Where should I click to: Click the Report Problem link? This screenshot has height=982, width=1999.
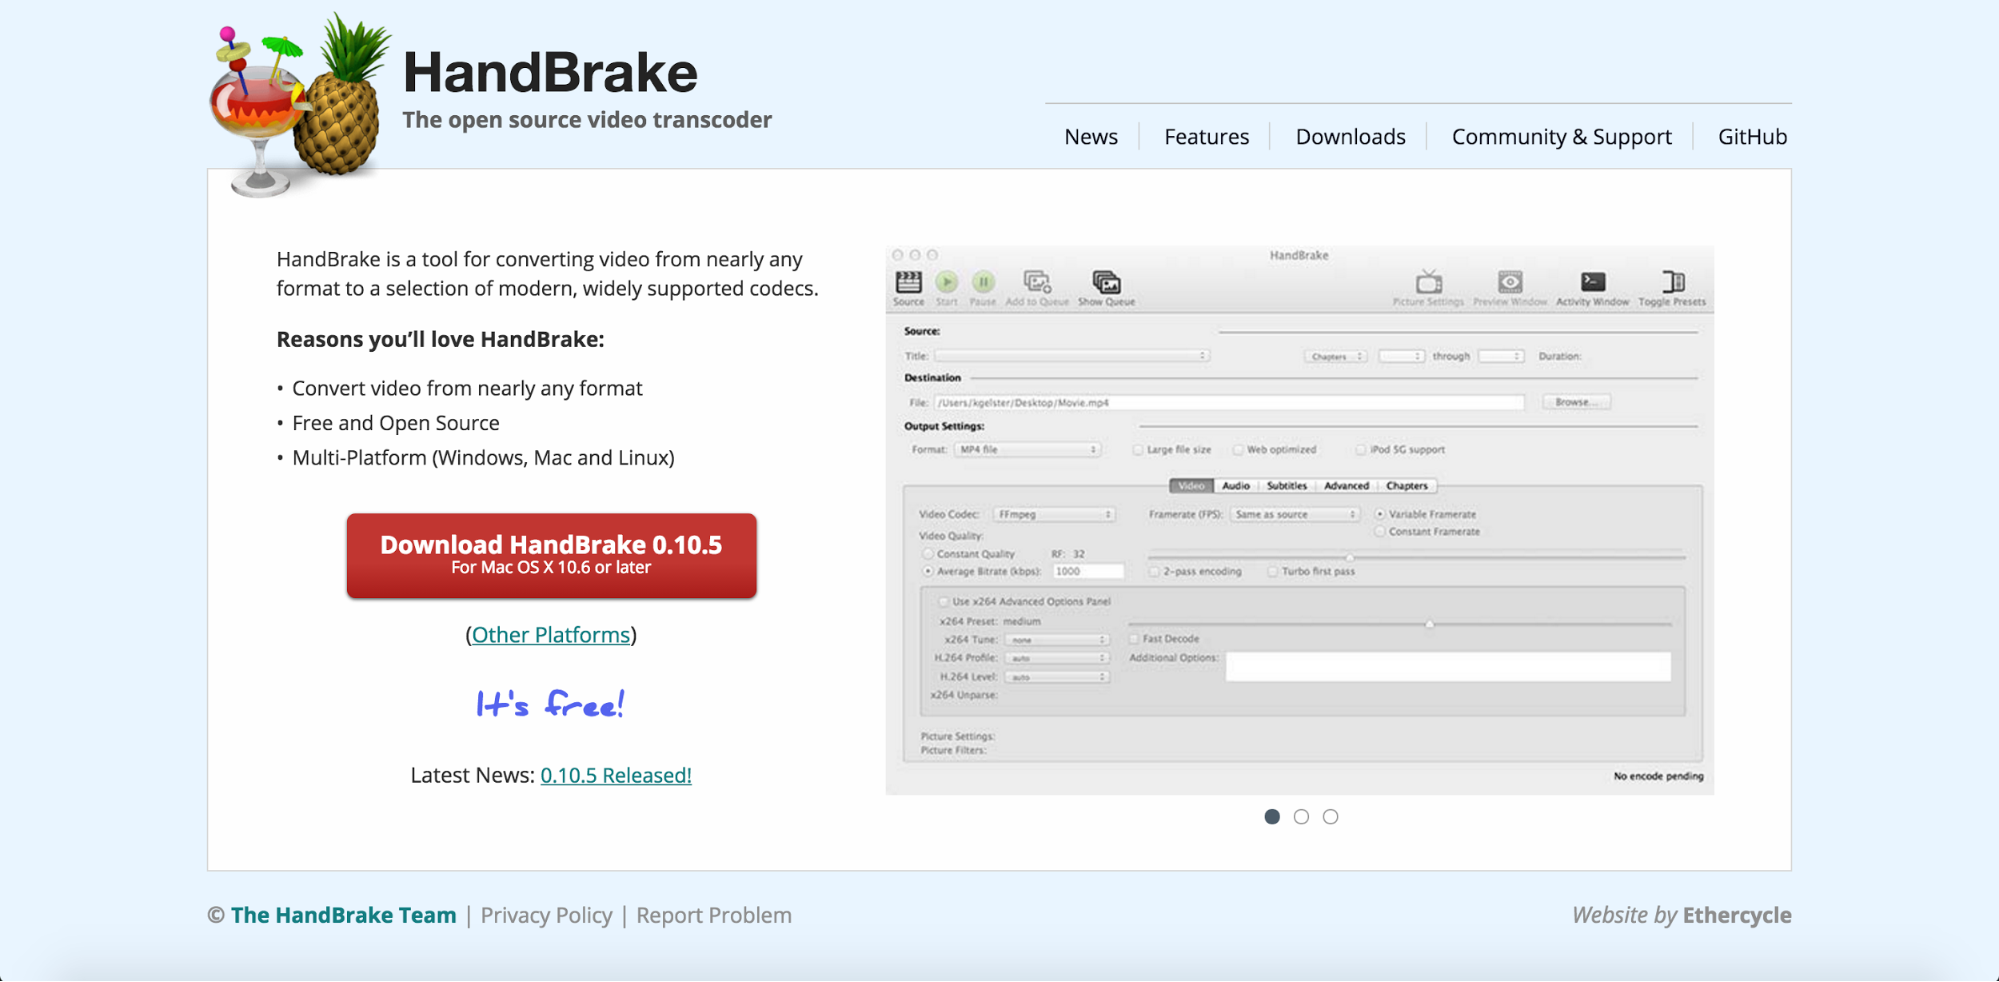[714, 915]
